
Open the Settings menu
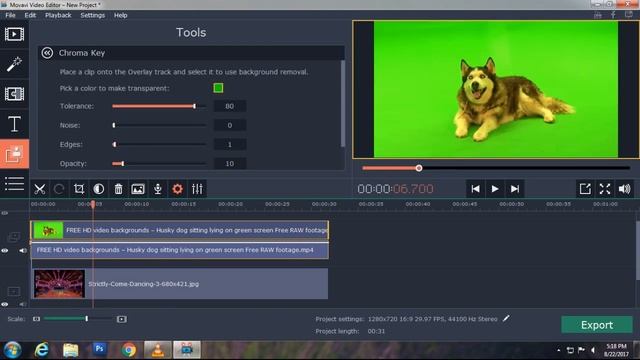pyautogui.click(x=93, y=15)
